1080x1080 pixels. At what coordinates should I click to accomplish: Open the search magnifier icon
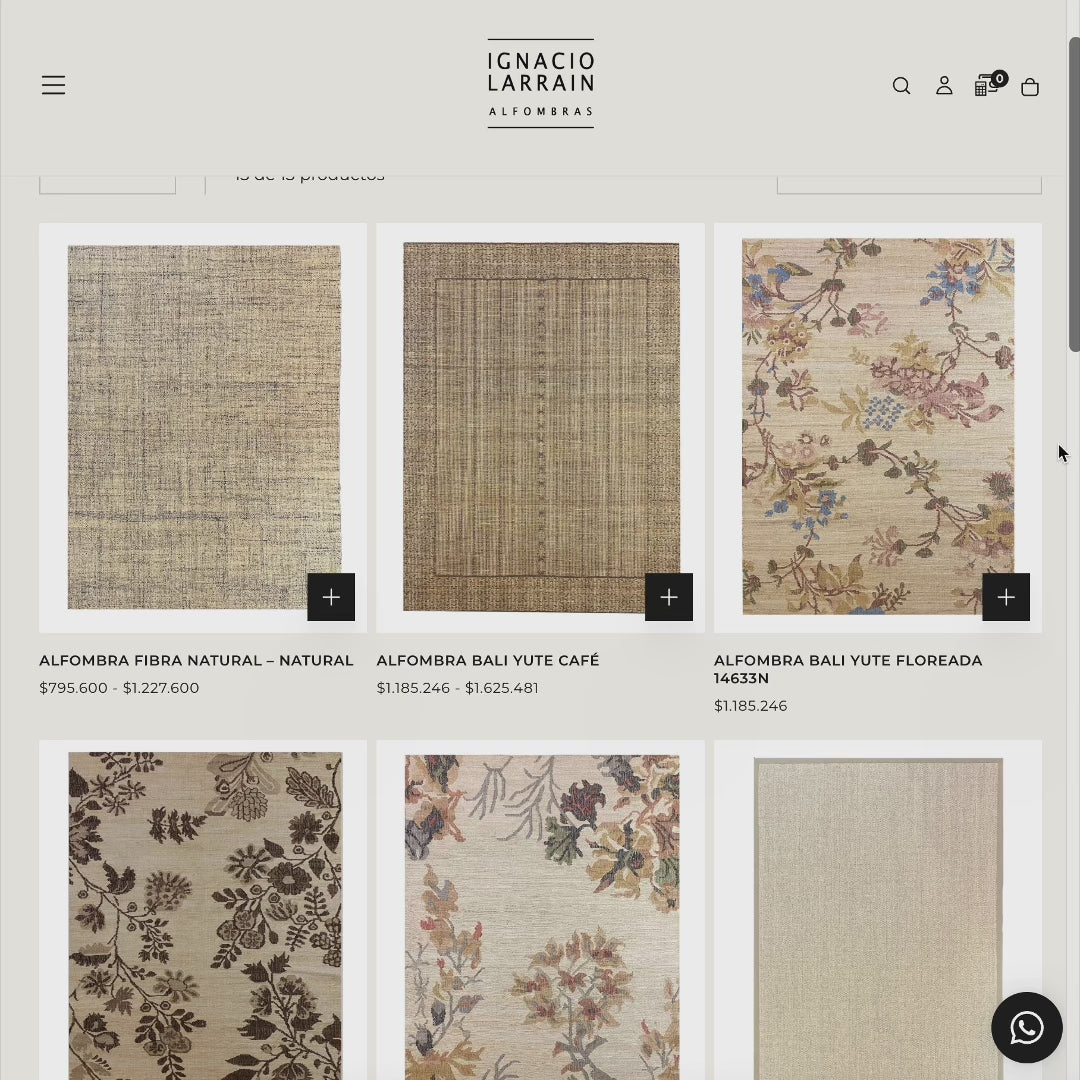coord(901,85)
